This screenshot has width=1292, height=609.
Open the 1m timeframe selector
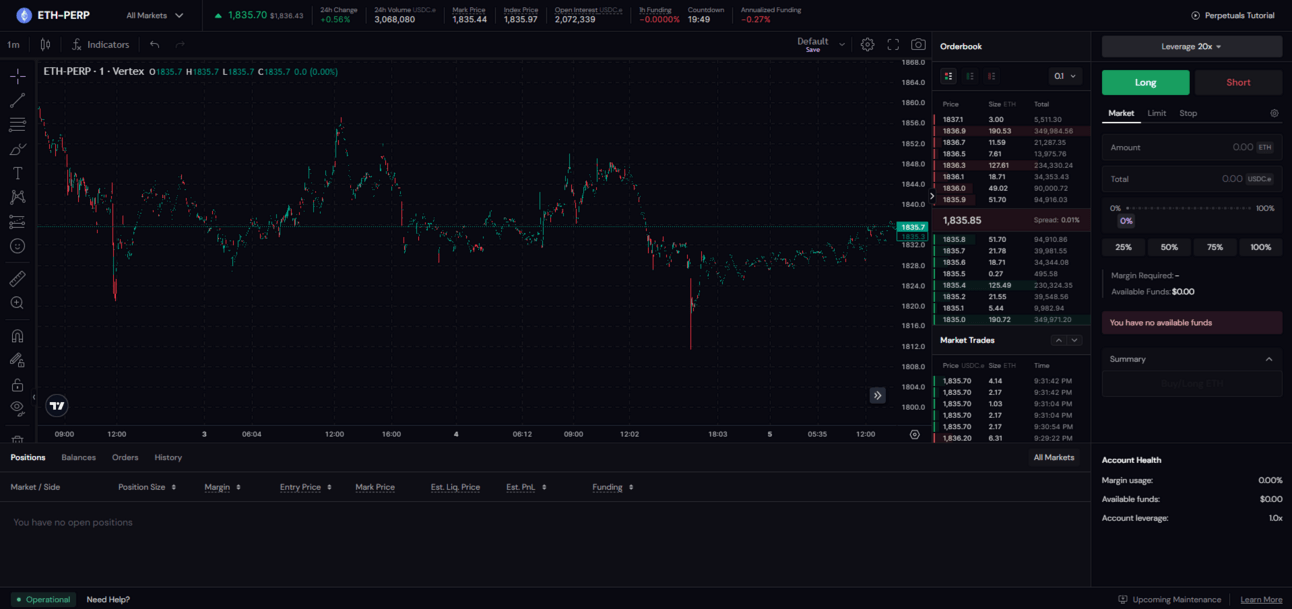(x=13, y=44)
